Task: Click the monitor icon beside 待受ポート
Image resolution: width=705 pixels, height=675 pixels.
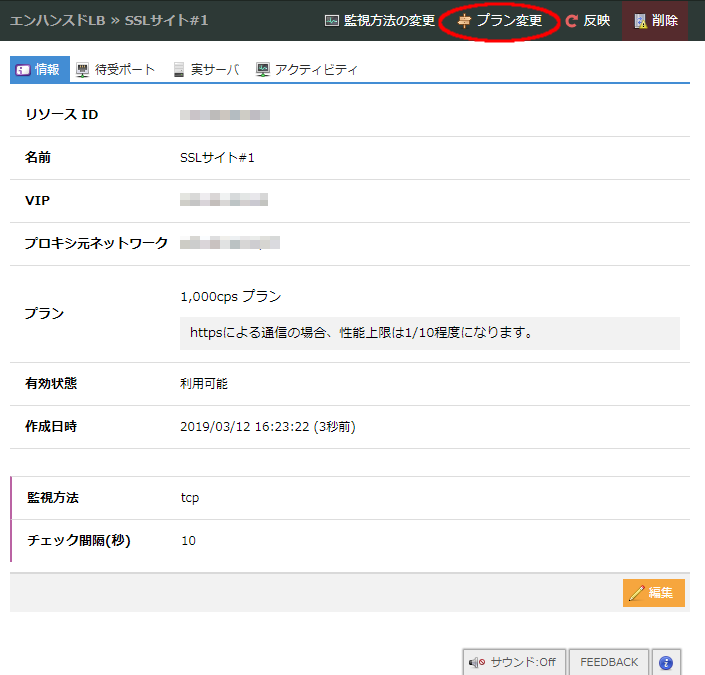Action: [x=82, y=70]
